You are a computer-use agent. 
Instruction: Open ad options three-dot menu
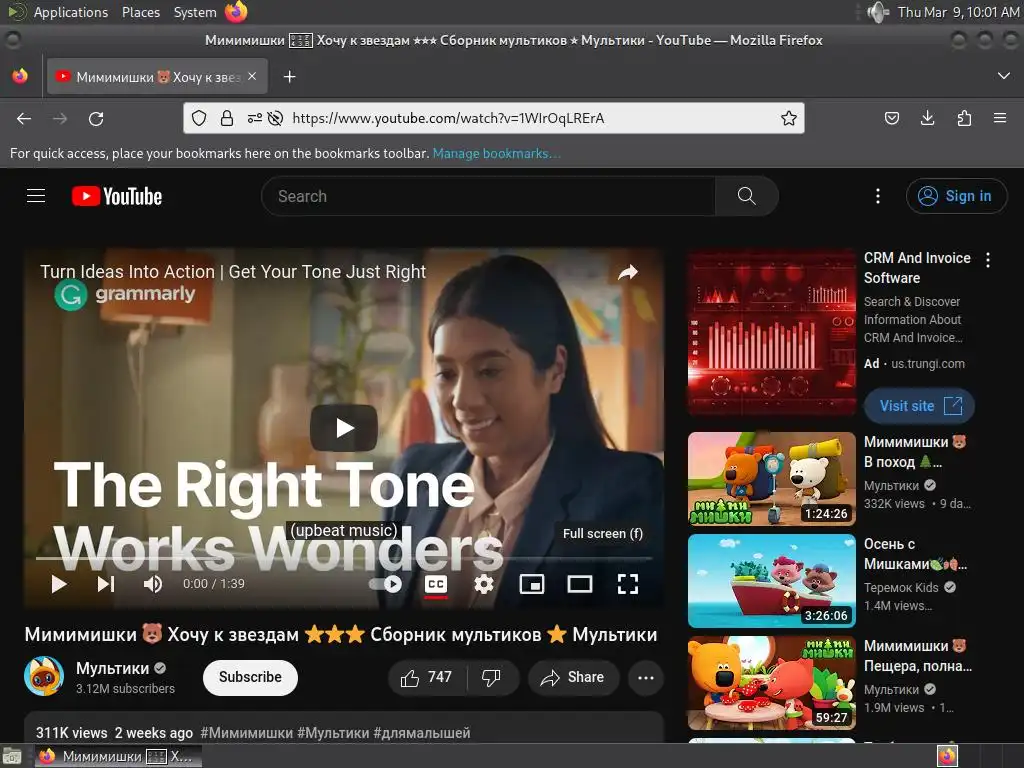[988, 260]
